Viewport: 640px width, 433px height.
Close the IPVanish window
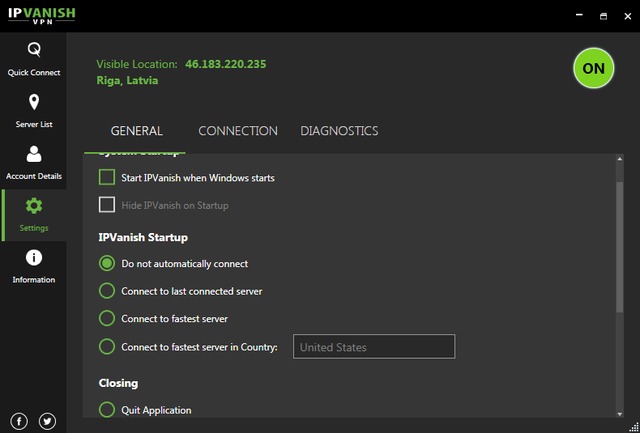tap(628, 16)
